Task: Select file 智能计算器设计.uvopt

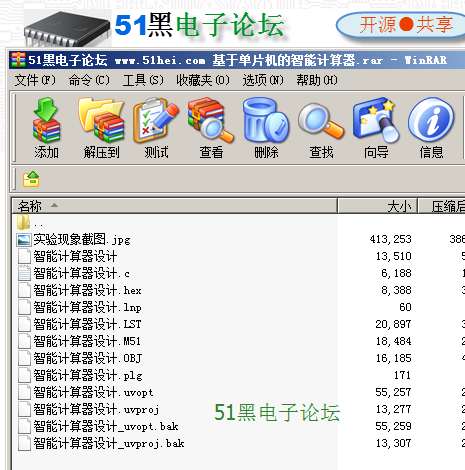Action: (93, 392)
